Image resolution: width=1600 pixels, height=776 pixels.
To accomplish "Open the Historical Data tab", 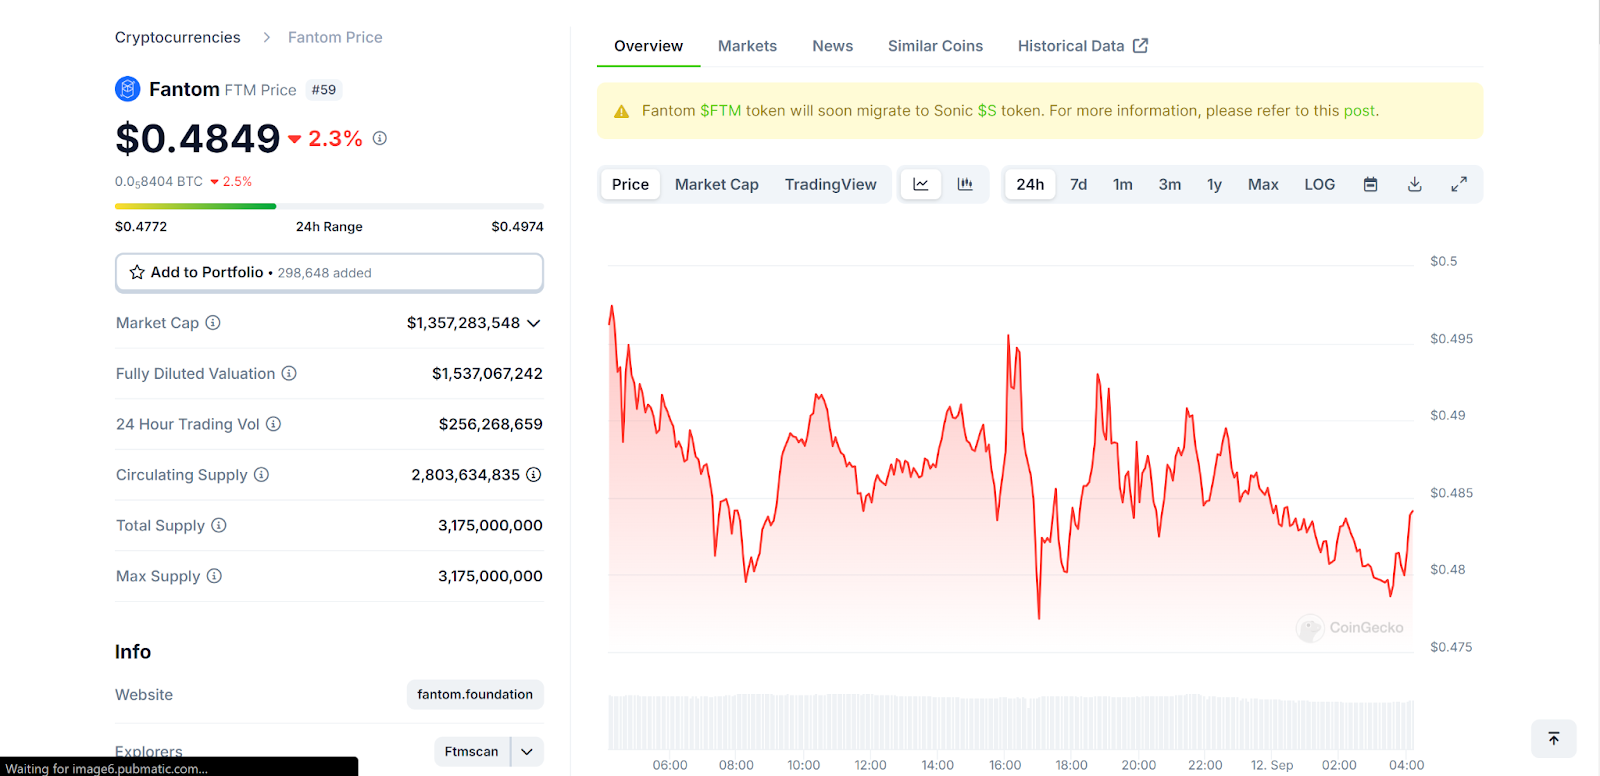I will 1083,46.
